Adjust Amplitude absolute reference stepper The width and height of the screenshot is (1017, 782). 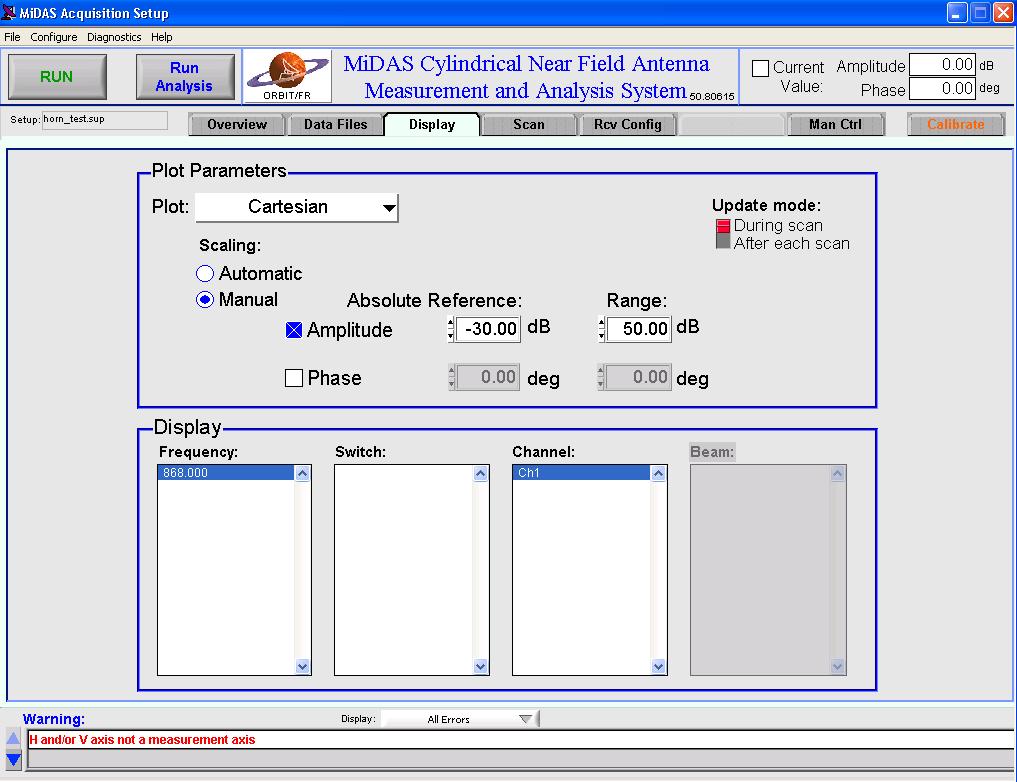click(450, 329)
